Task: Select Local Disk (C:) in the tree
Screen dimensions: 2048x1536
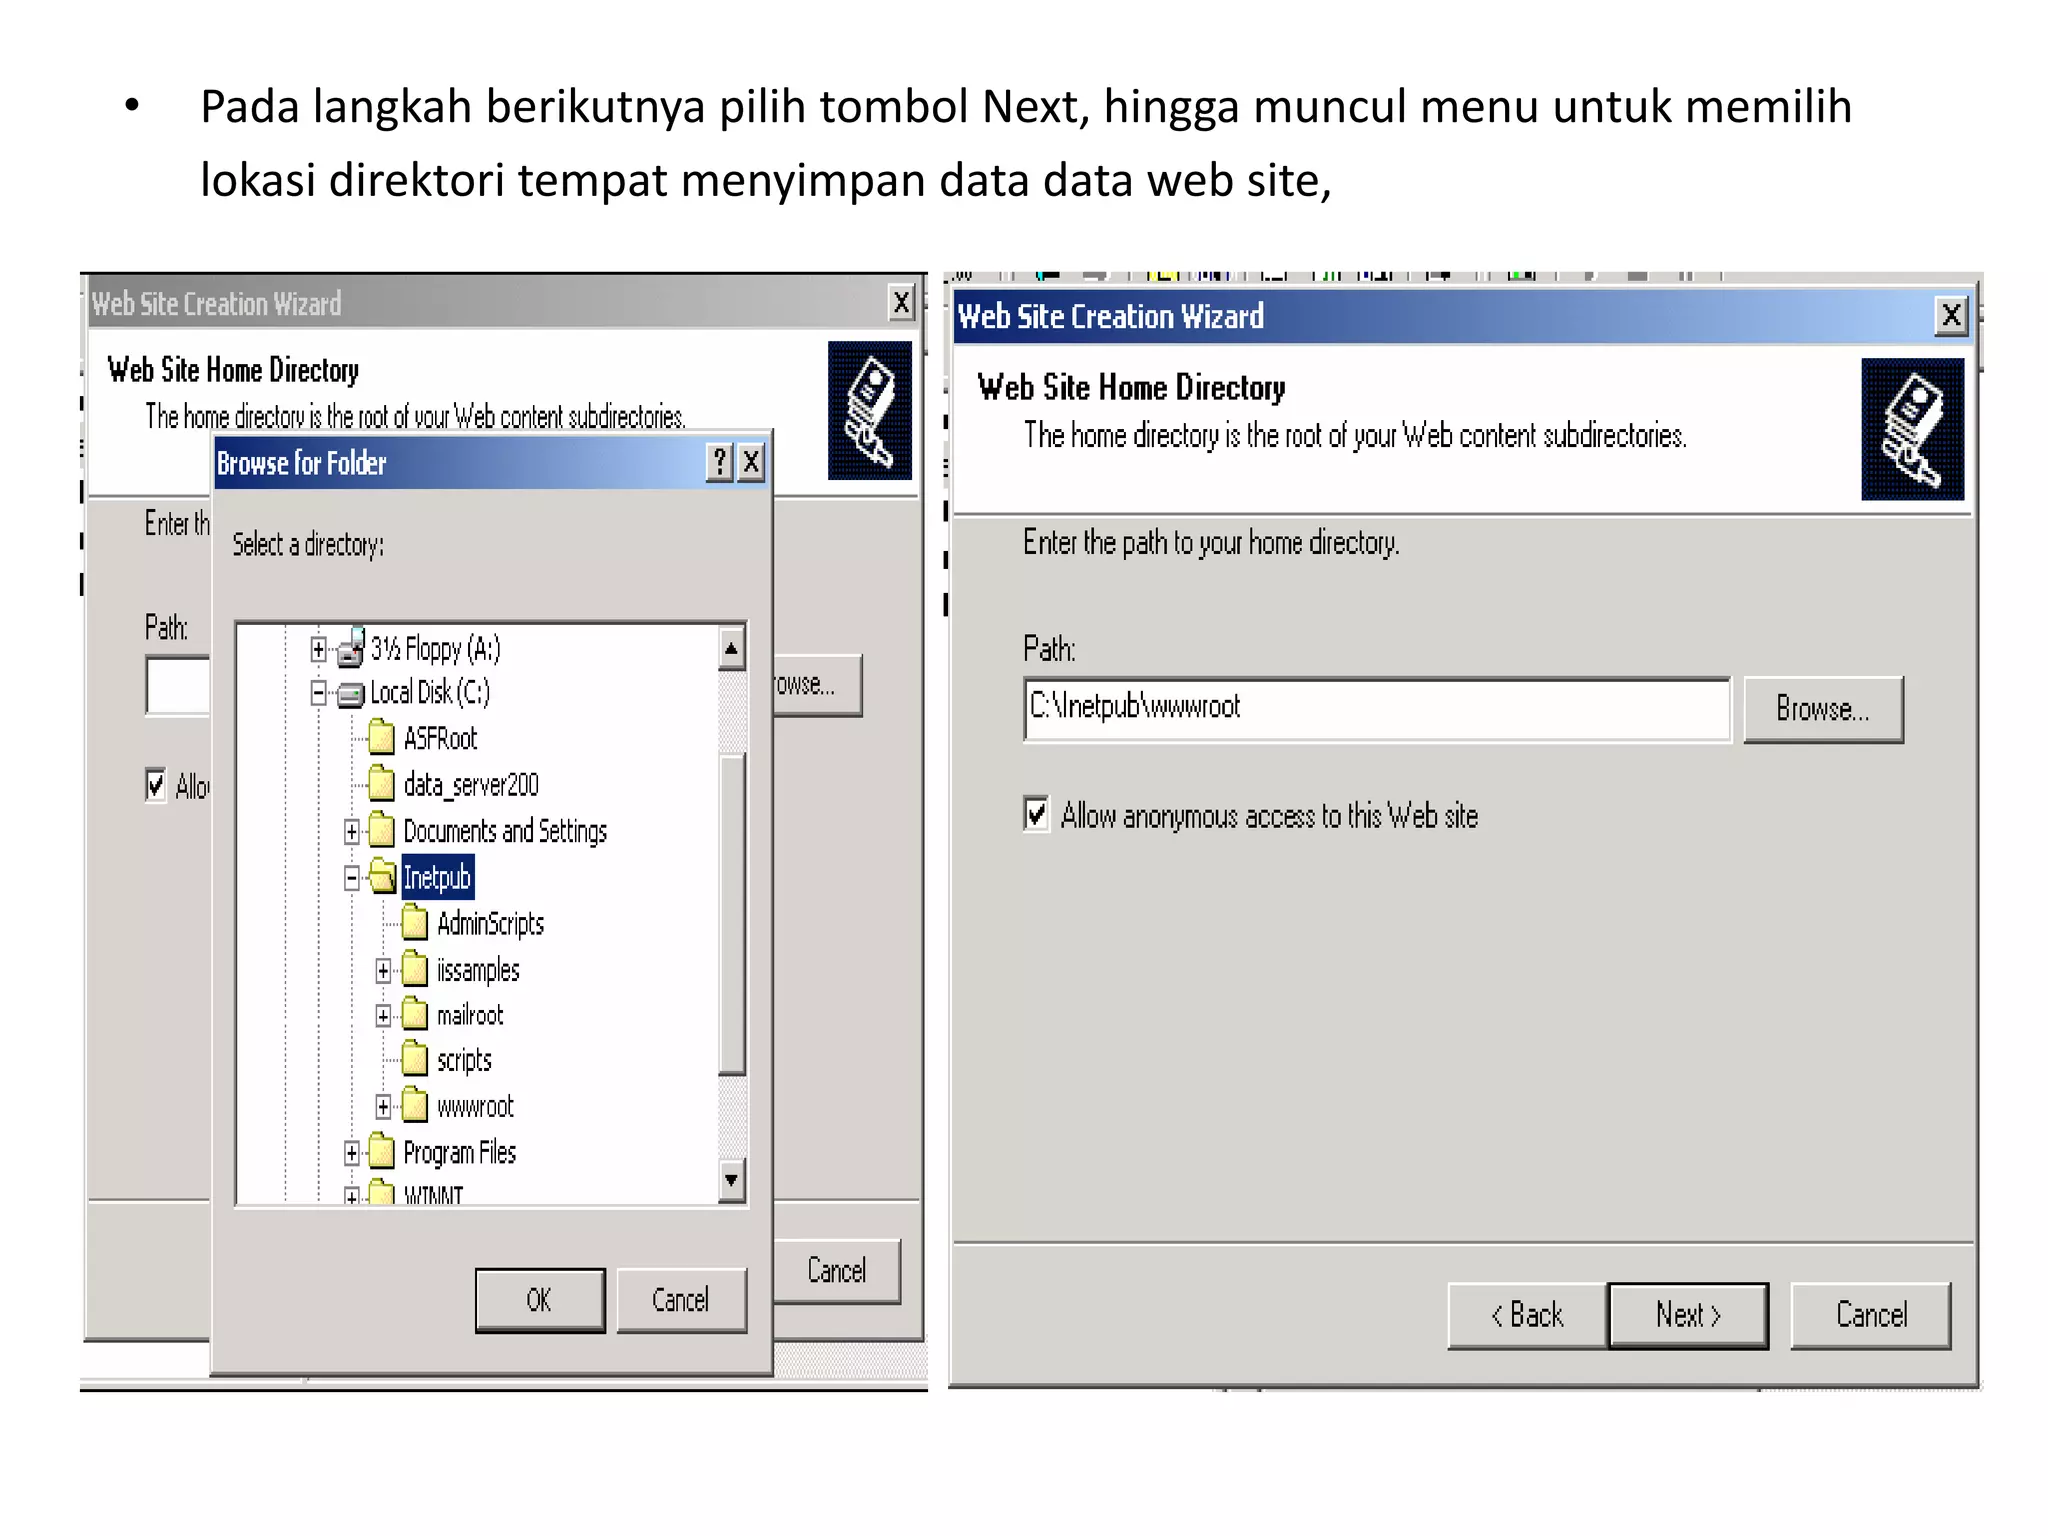Action: pyautogui.click(x=430, y=693)
